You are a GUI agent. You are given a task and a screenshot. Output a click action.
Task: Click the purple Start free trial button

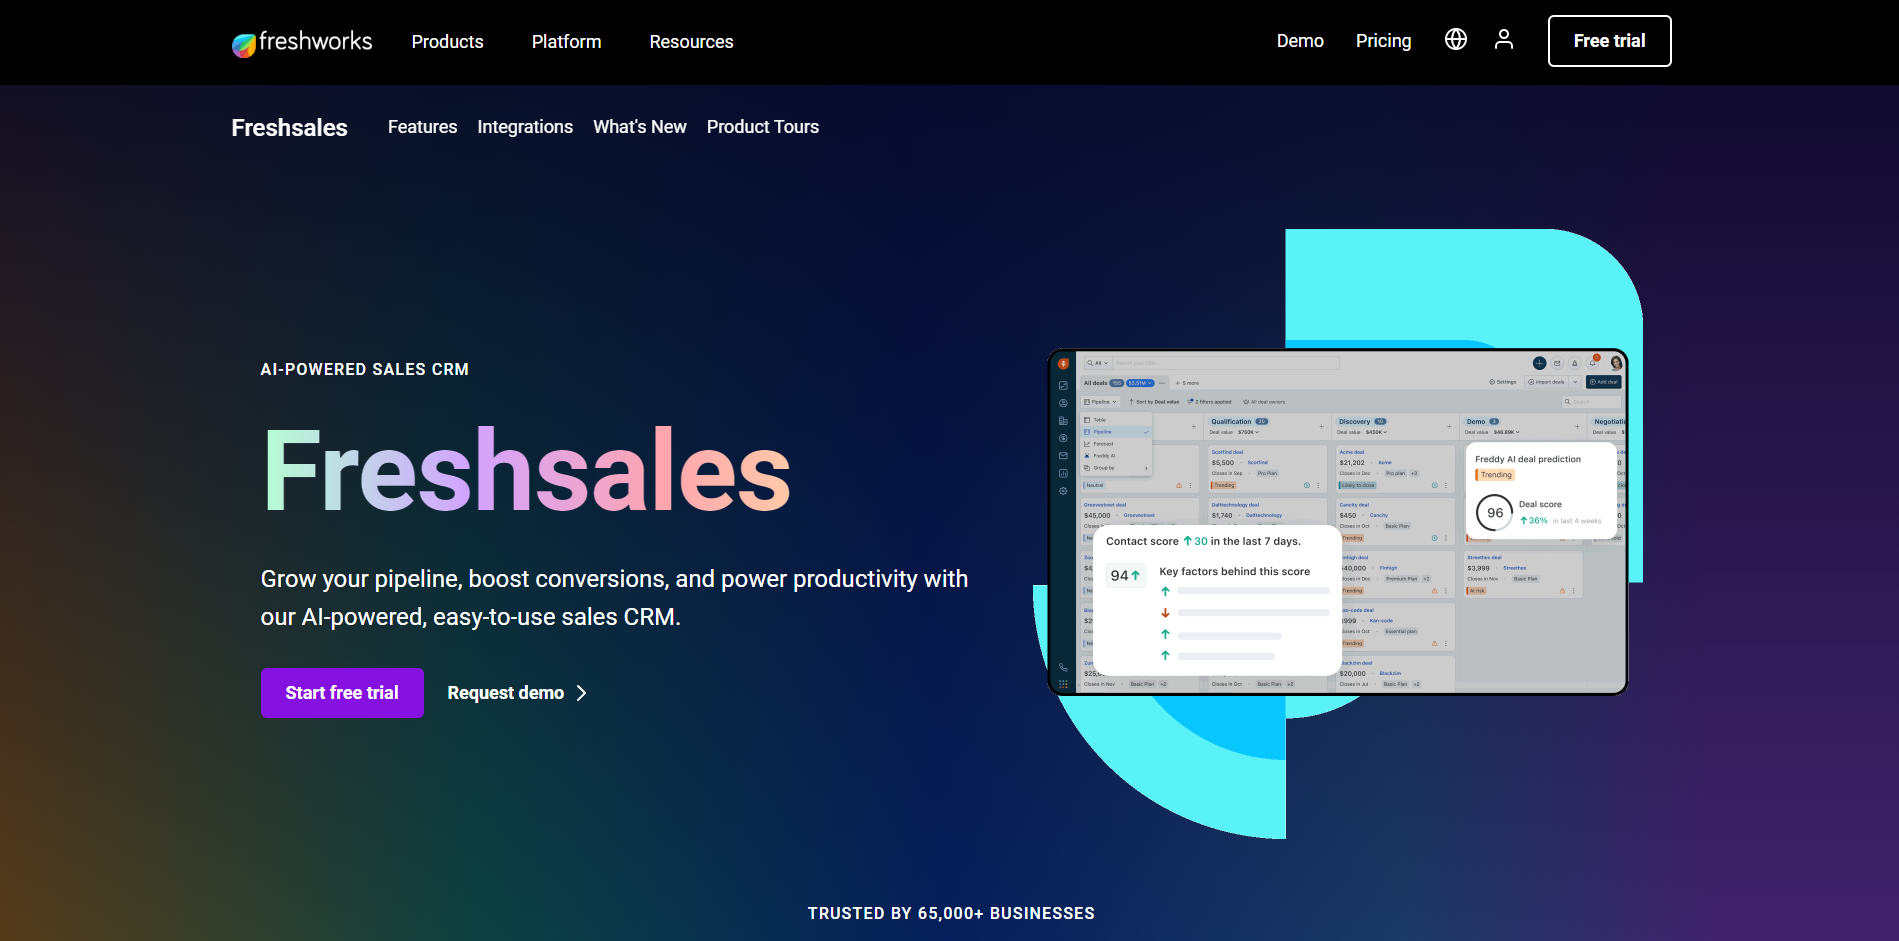pos(342,693)
